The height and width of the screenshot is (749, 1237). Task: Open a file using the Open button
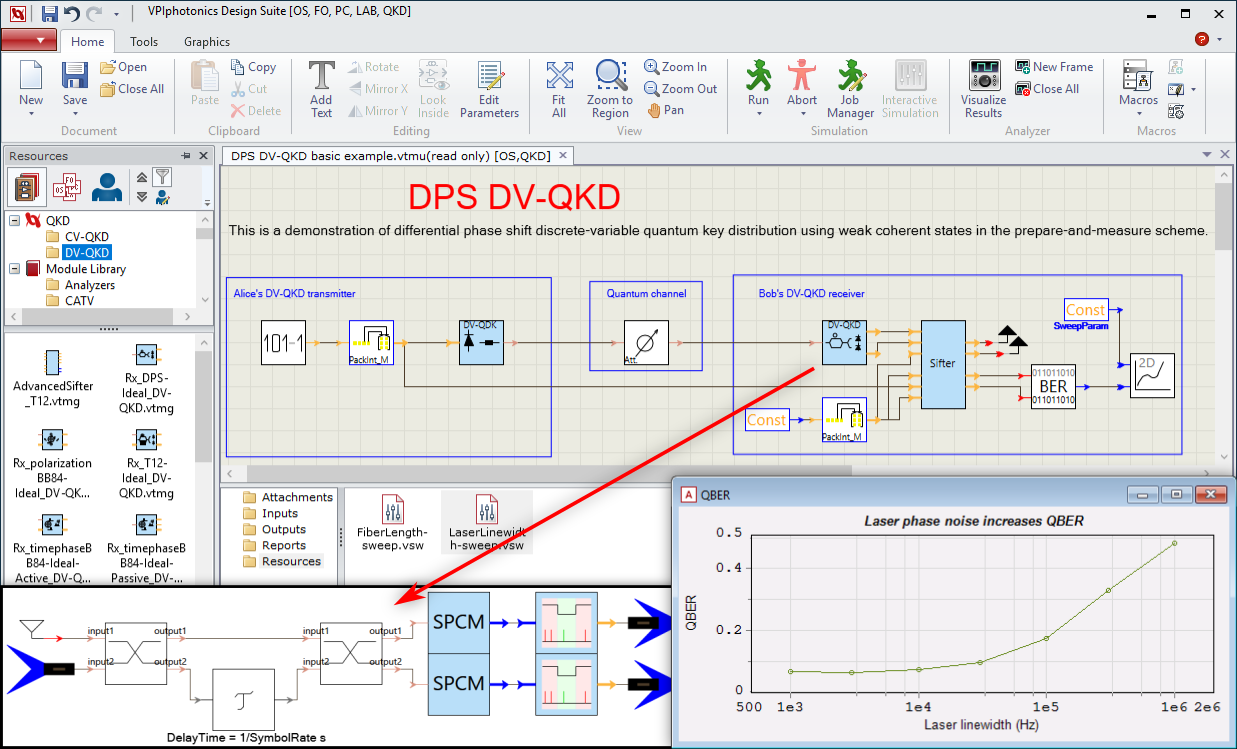point(124,67)
